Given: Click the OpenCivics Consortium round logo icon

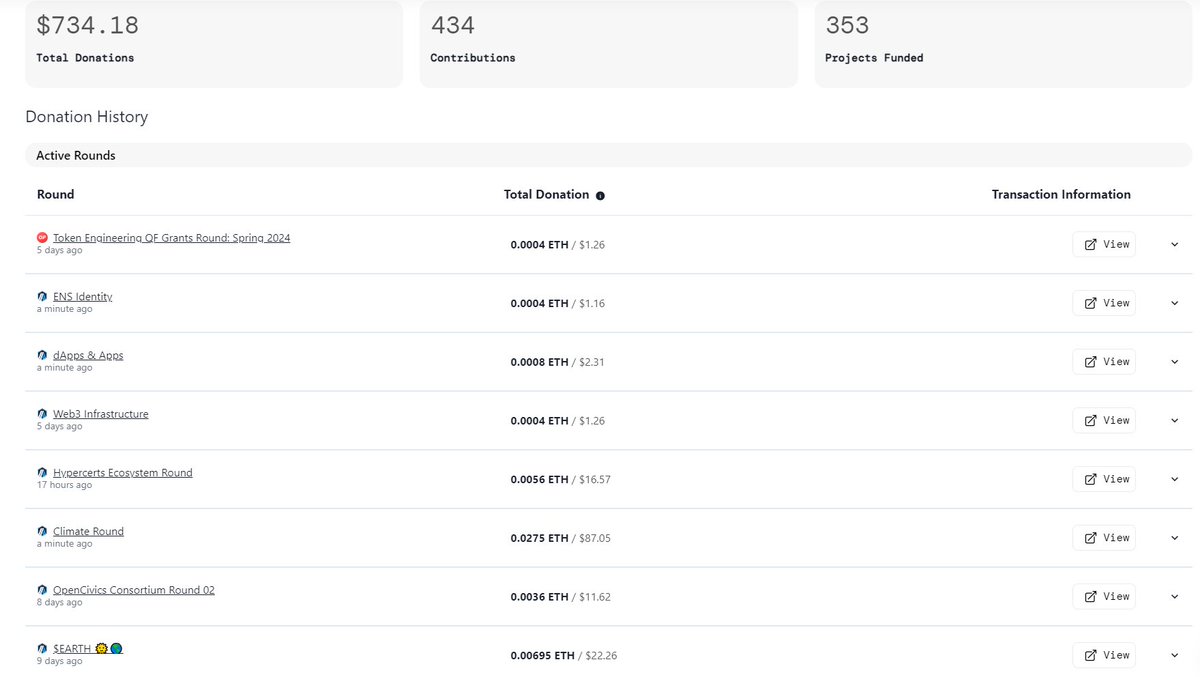Looking at the screenshot, I should click(x=42, y=590).
